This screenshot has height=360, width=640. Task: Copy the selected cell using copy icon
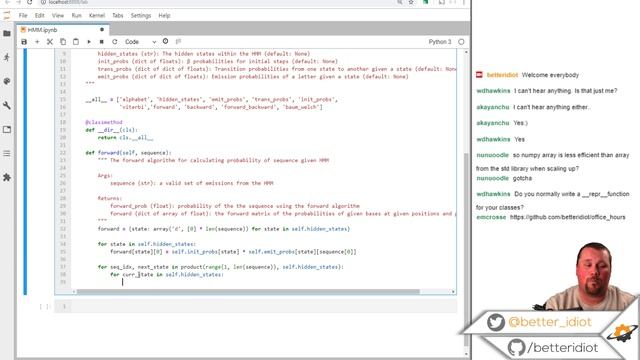[x=63, y=42]
